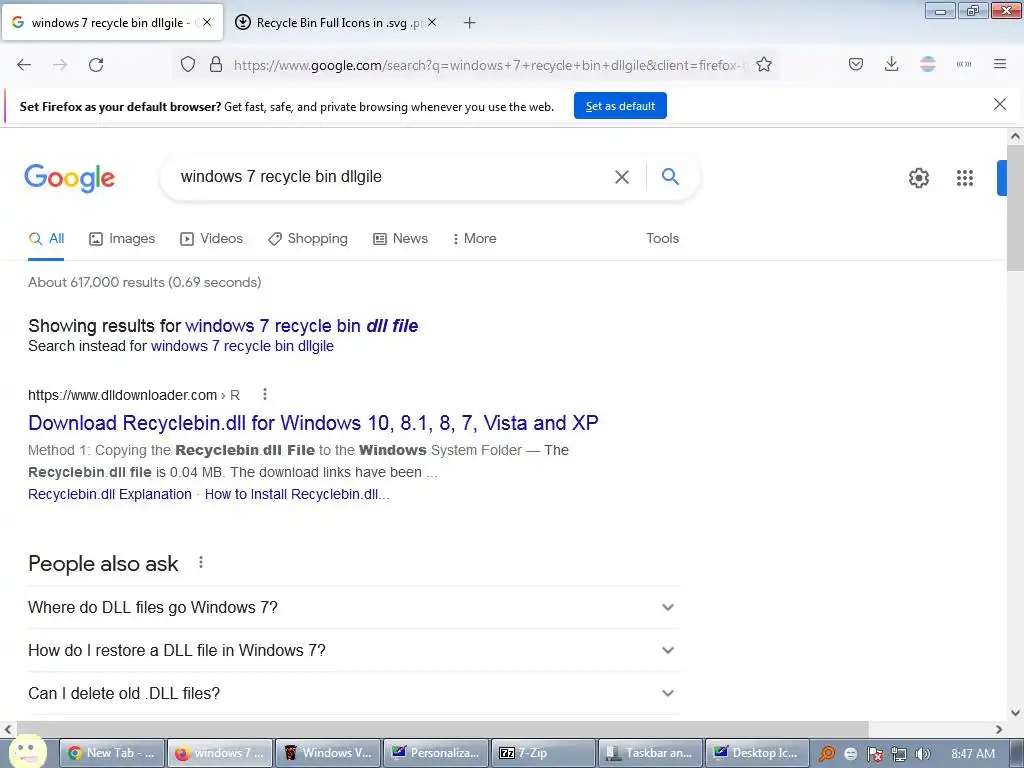Screen dimensions: 1024x768
Task: Click into the Google search input
Action: point(392,177)
